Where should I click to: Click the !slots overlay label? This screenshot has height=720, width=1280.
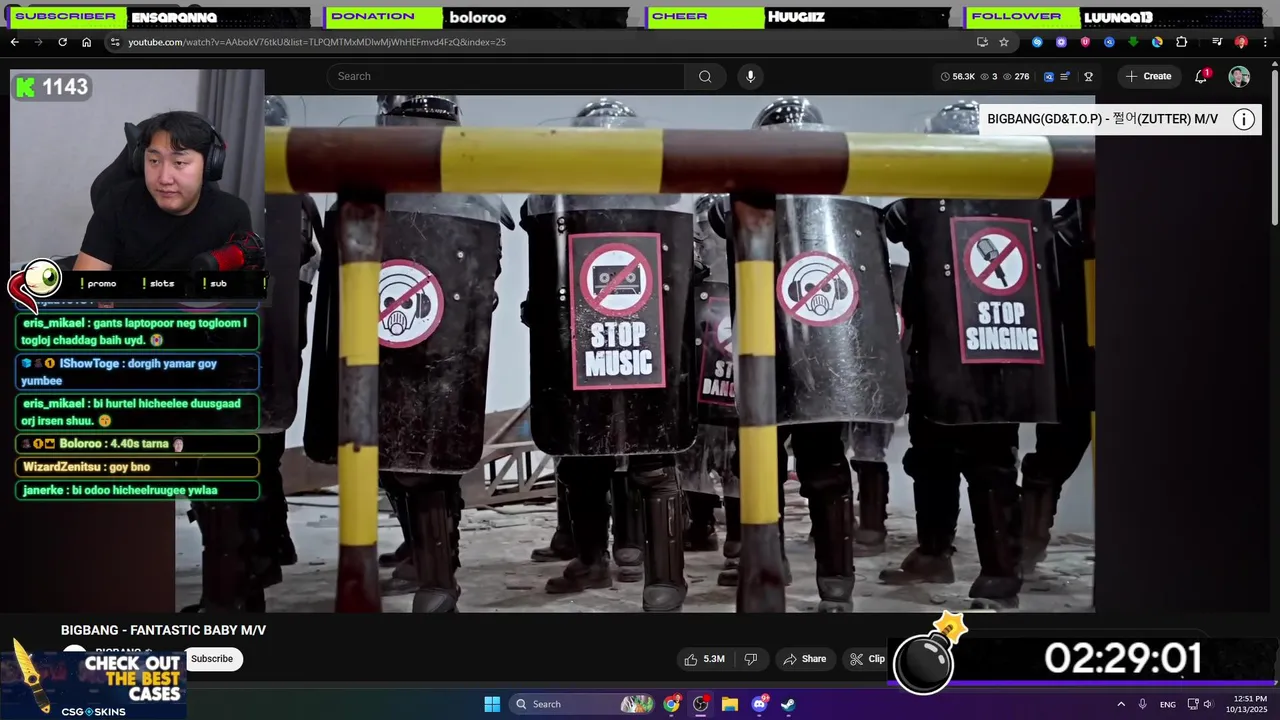click(x=158, y=283)
